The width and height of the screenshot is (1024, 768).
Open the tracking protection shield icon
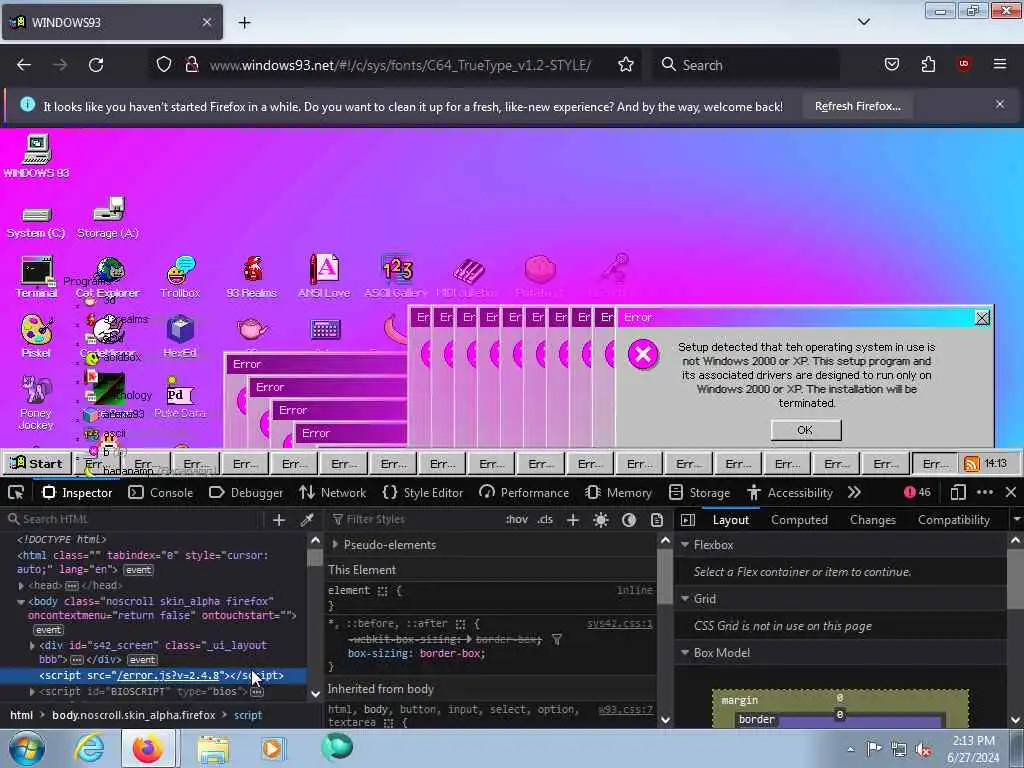click(x=164, y=65)
